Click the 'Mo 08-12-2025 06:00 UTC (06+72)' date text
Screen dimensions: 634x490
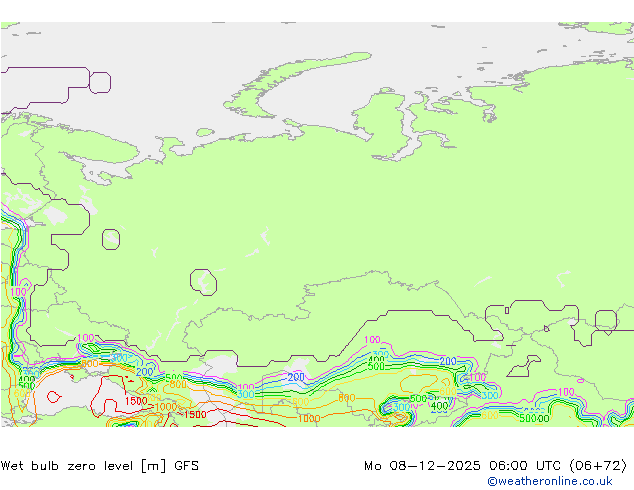496,466
